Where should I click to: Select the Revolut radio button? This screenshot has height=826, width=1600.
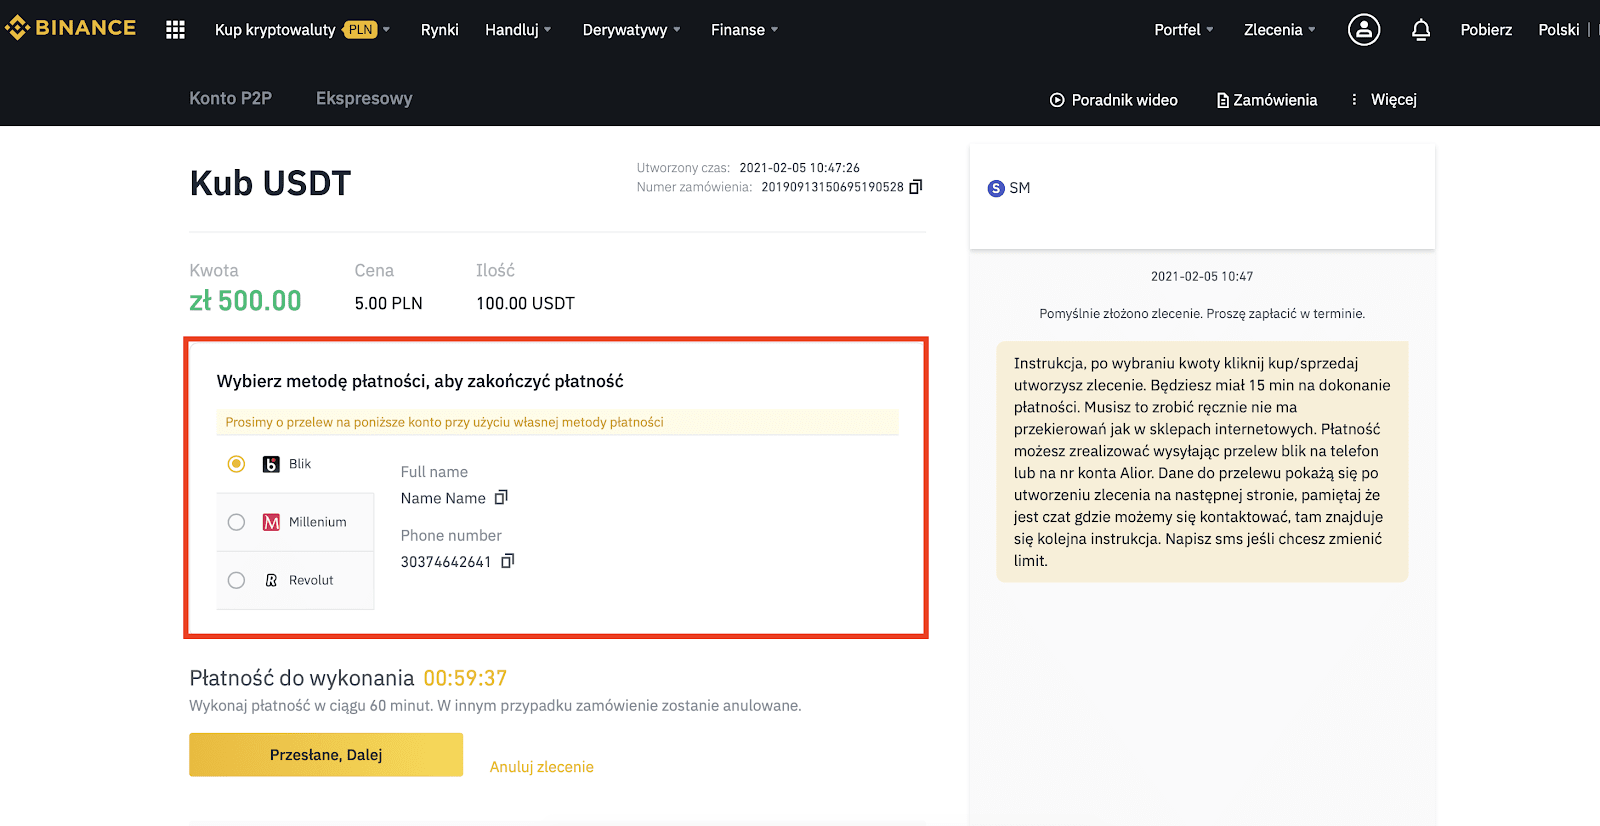(x=236, y=580)
